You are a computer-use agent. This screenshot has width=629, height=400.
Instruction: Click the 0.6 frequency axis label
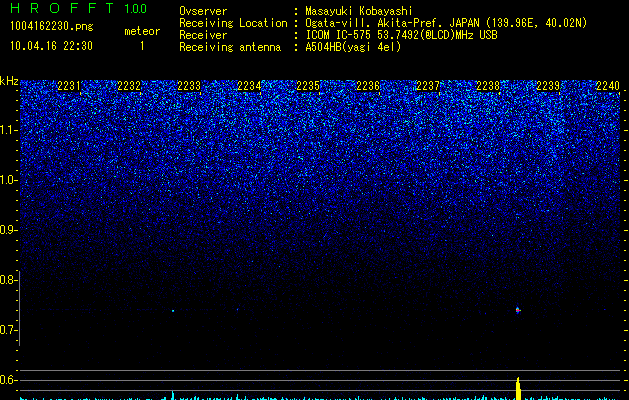pyautogui.click(x=8, y=380)
